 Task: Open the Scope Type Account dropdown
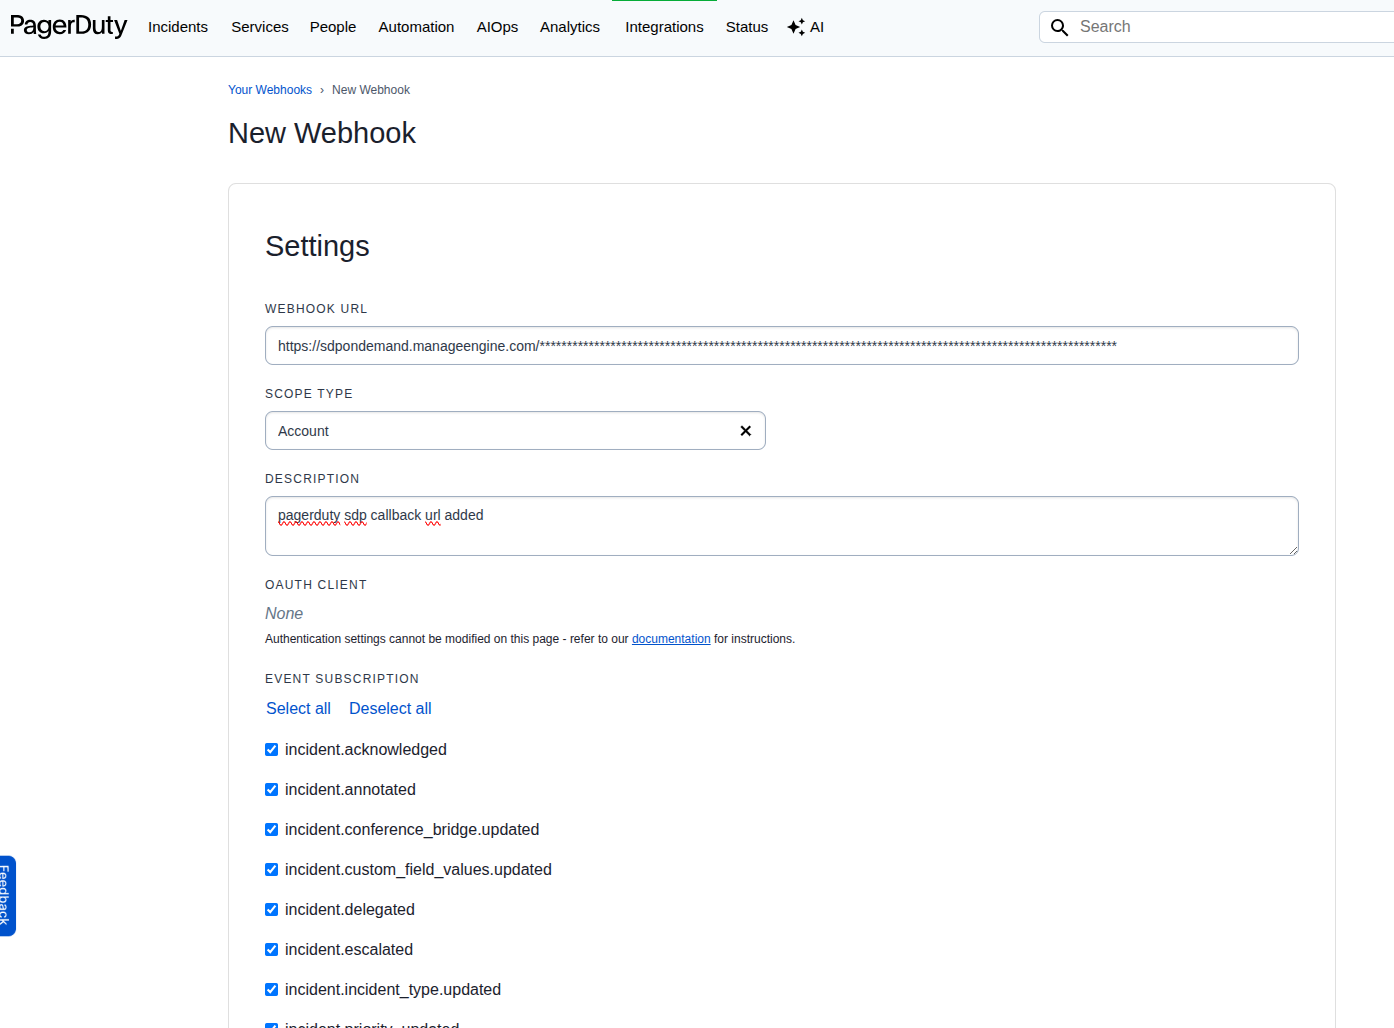click(x=515, y=431)
